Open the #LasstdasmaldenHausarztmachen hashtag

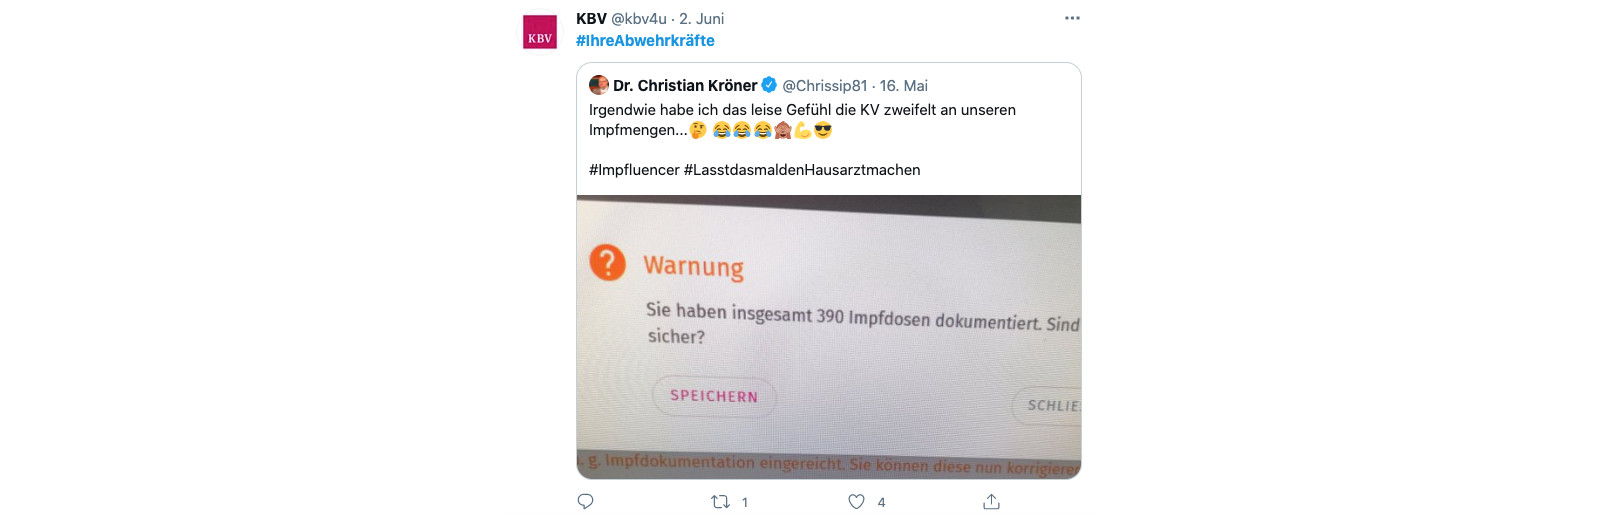click(802, 170)
